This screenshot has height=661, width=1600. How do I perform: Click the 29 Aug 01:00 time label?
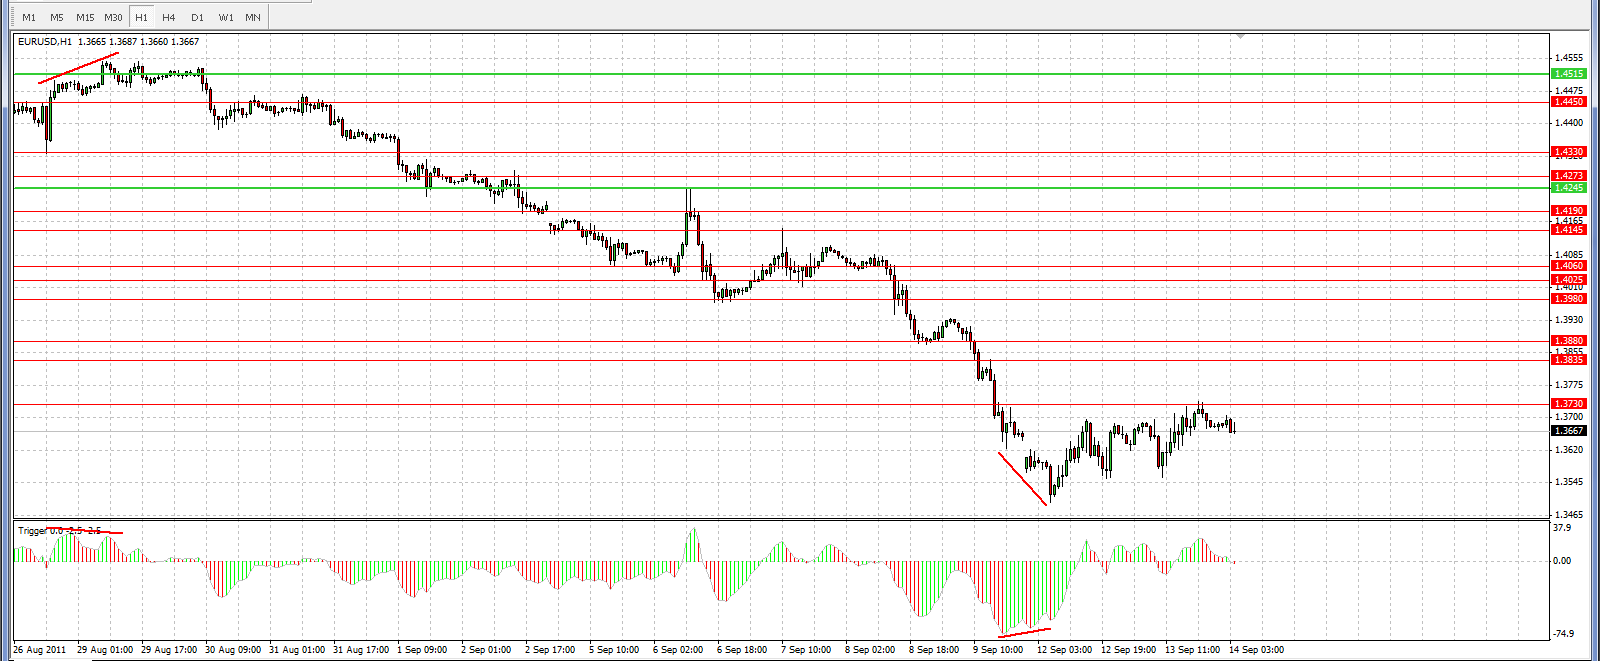tap(105, 650)
